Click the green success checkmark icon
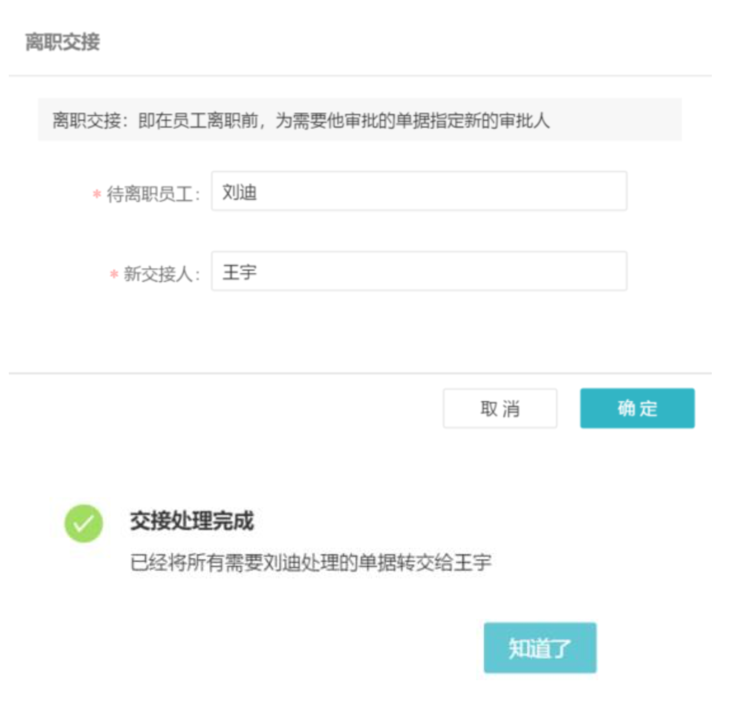Screen dimensions: 729x717 pyautogui.click(x=84, y=523)
